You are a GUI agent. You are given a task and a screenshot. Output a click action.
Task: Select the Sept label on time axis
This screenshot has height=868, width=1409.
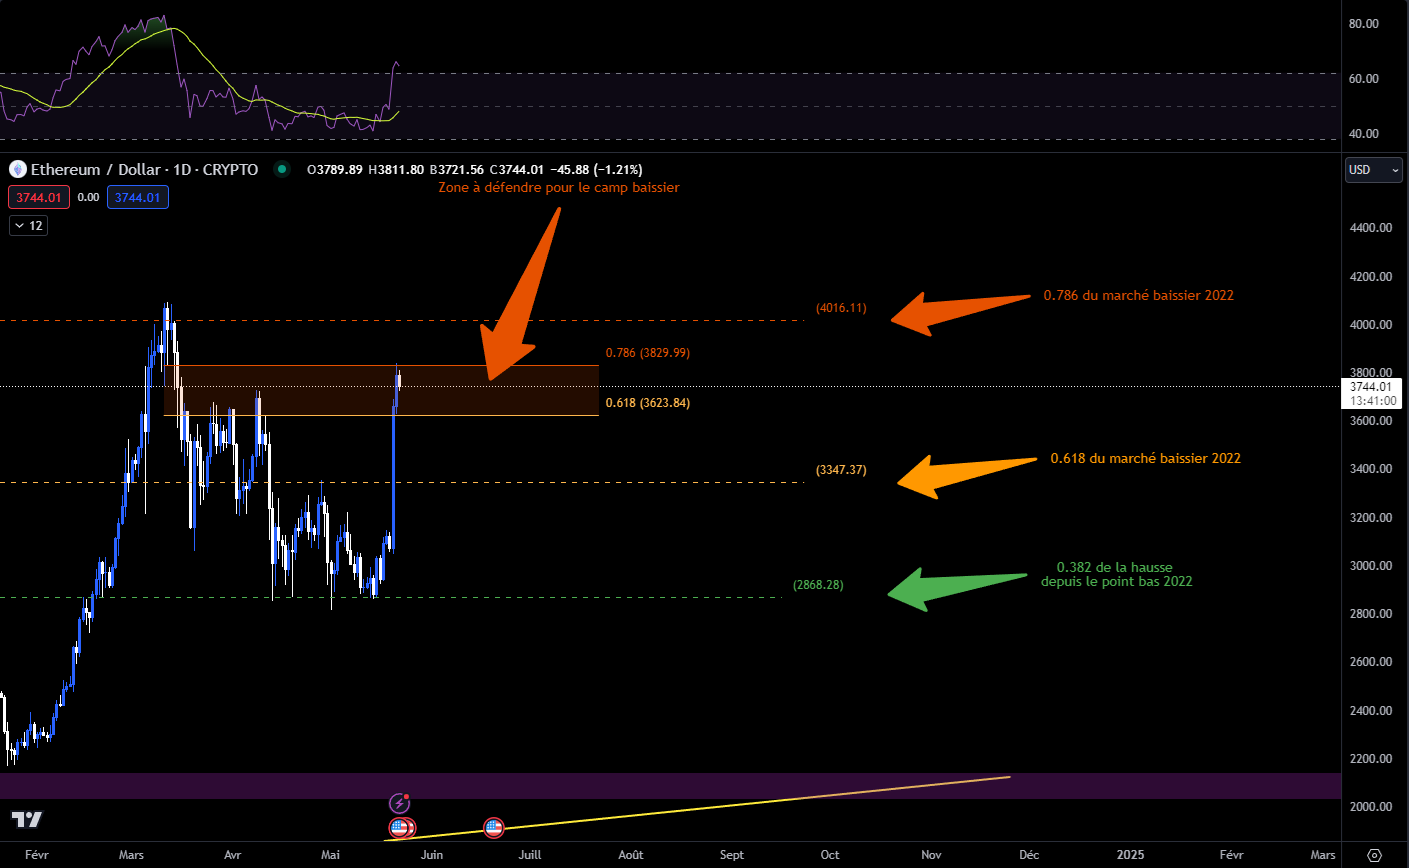click(731, 855)
